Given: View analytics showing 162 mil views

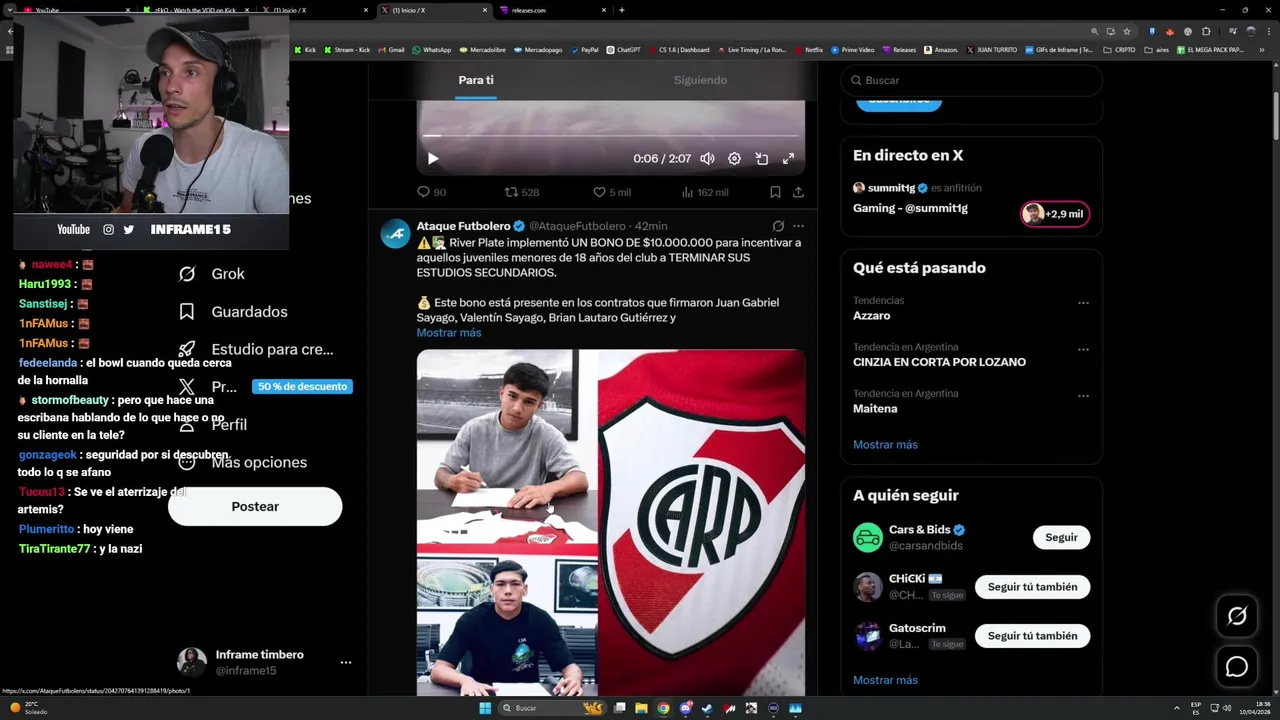Looking at the screenshot, I should click(x=704, y=192).
